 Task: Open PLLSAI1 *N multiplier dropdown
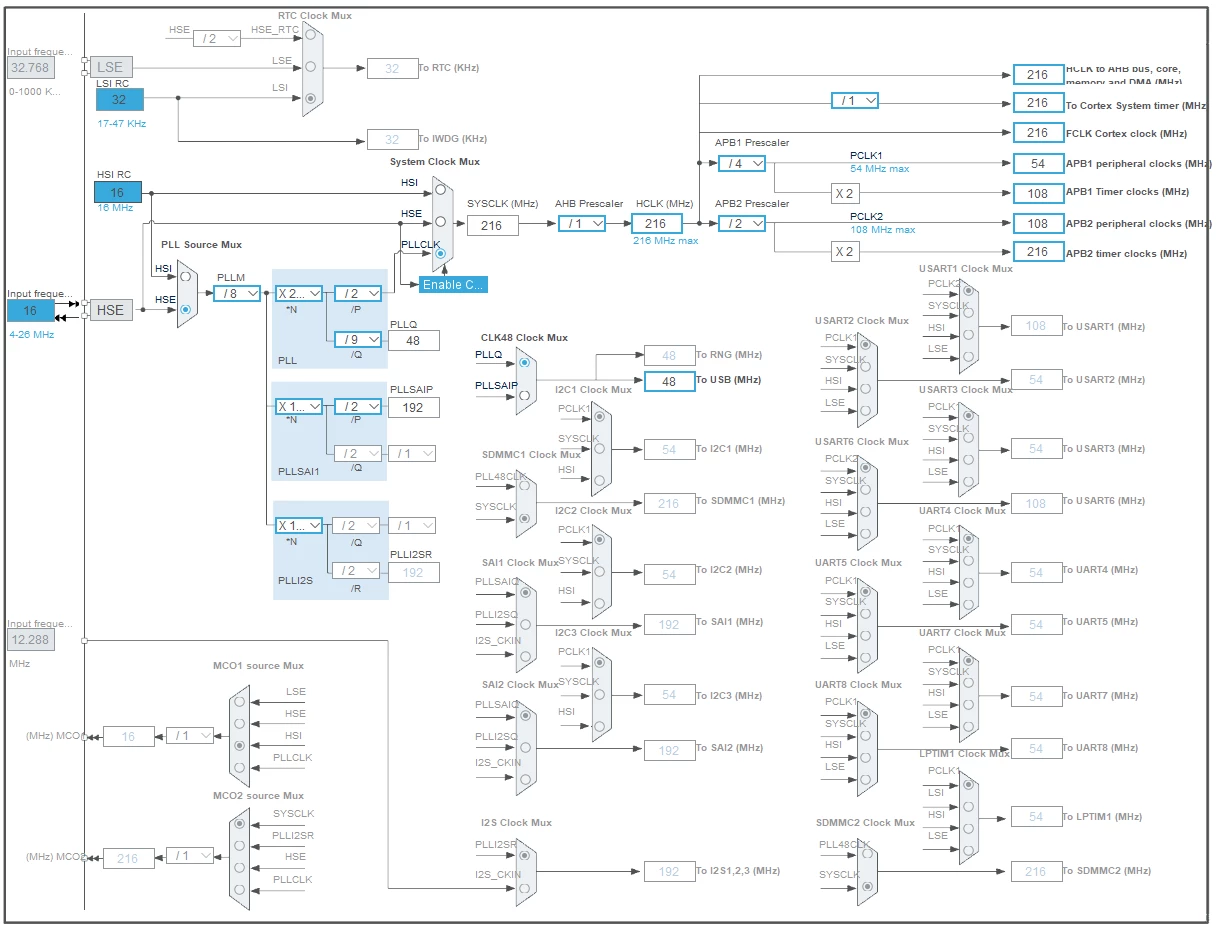coord(299,407)
